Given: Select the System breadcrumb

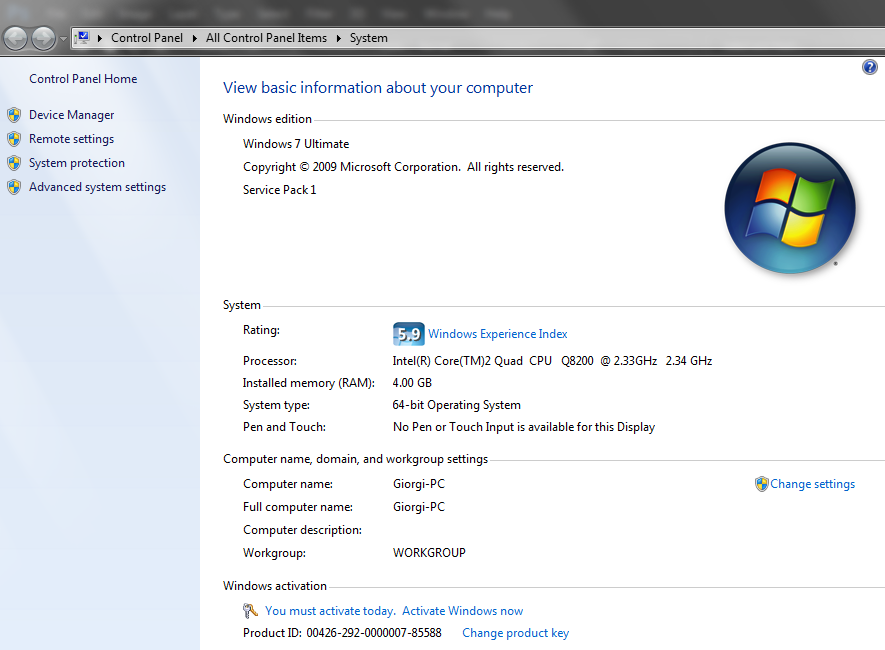Looking at the screenshot, I should 369,38.
